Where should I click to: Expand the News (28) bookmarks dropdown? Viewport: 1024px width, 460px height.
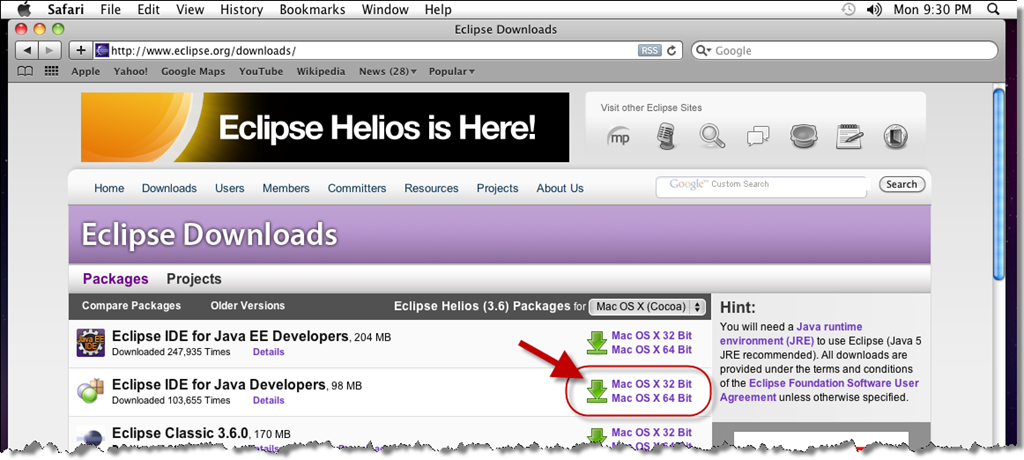[387, 71]
